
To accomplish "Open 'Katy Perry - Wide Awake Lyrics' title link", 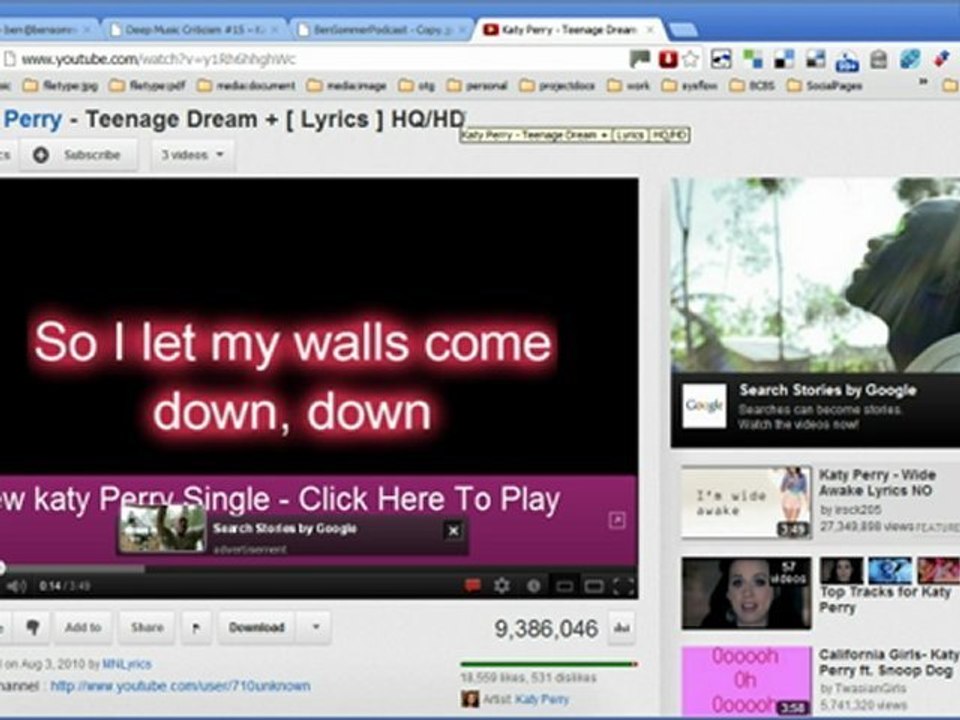I will coord(877,482).
